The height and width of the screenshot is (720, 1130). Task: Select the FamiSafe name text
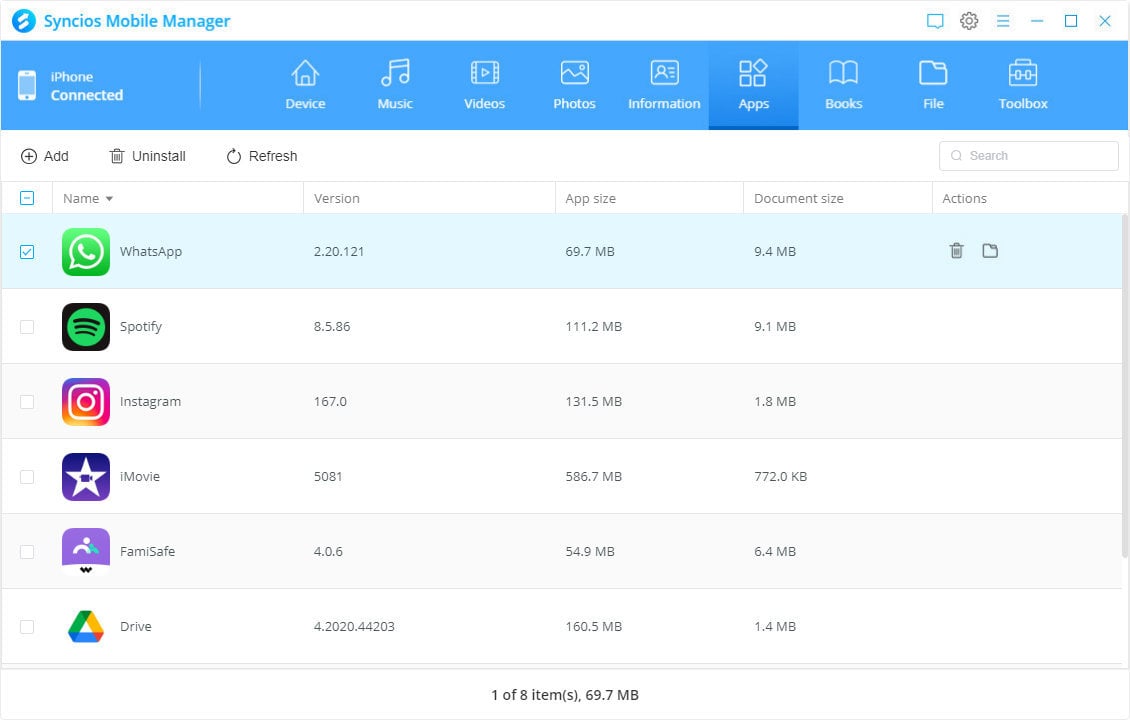(x=147, y=551)
